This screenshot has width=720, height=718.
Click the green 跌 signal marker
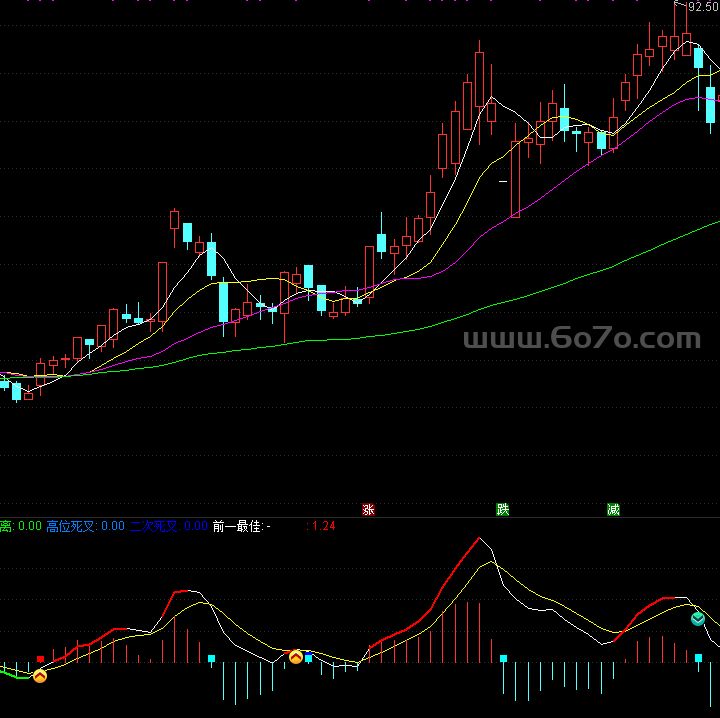point(503,510)
